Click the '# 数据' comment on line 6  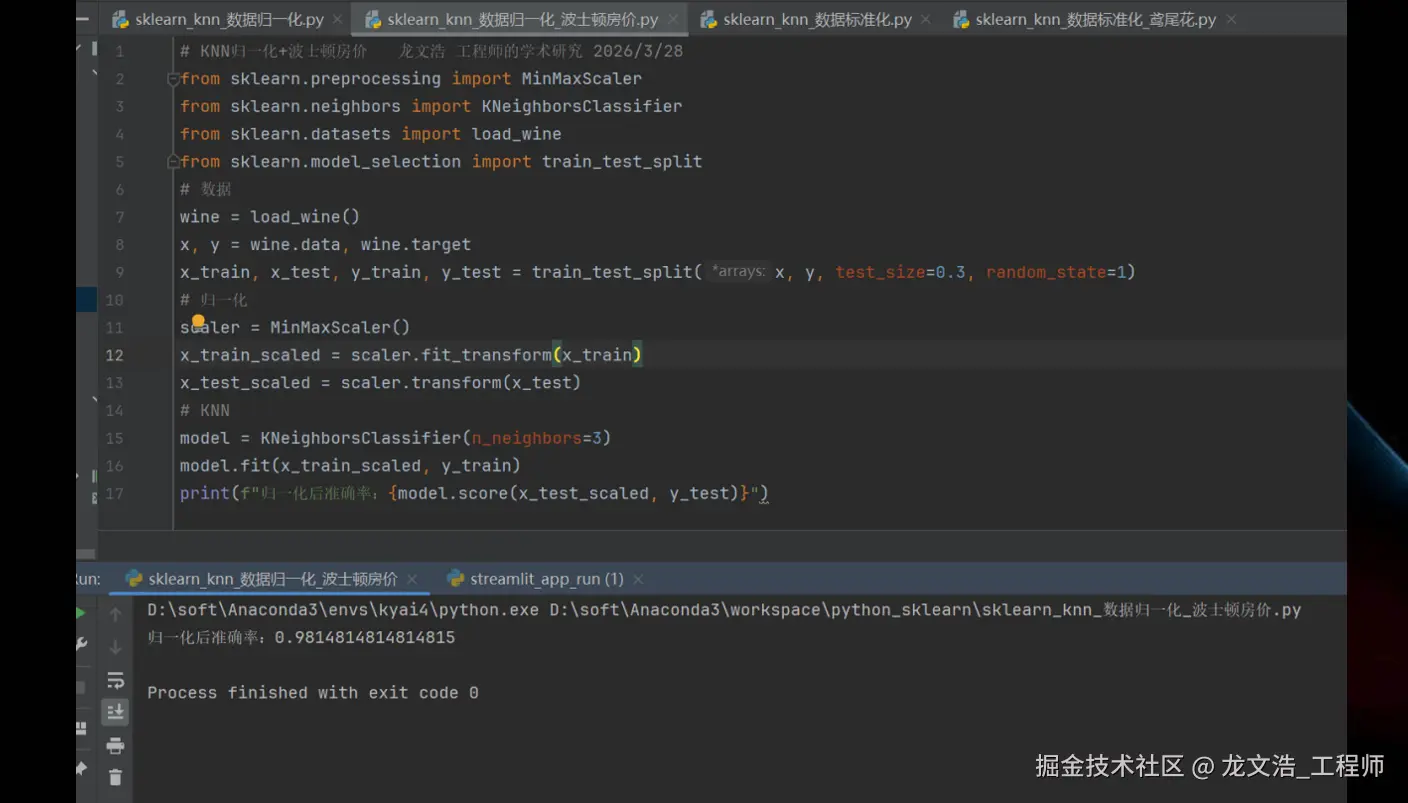[x=205, y=189]
